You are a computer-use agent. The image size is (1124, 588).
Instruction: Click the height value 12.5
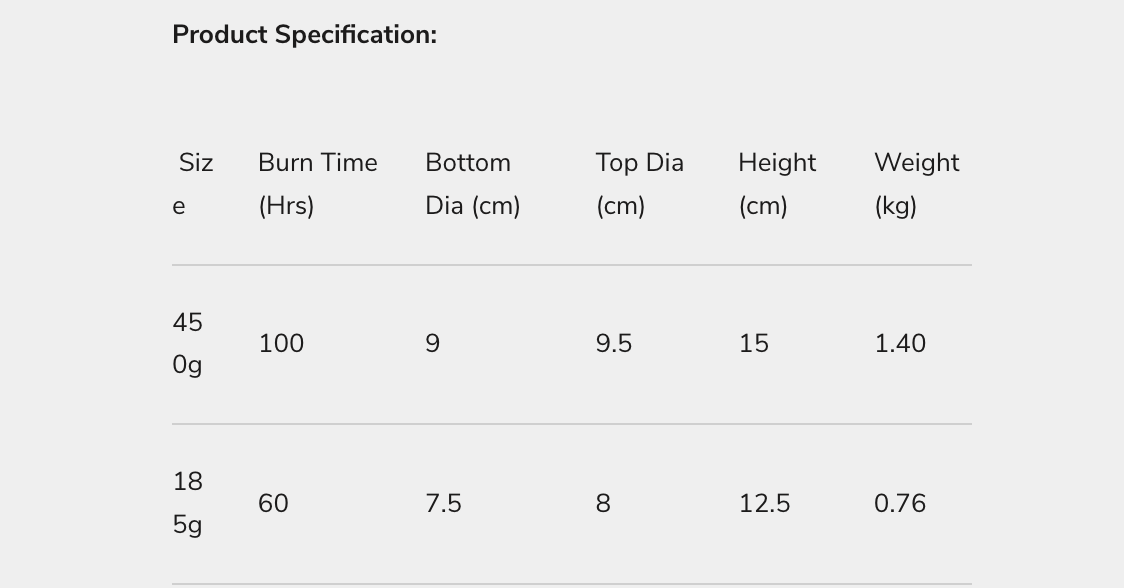click(765, 503)
